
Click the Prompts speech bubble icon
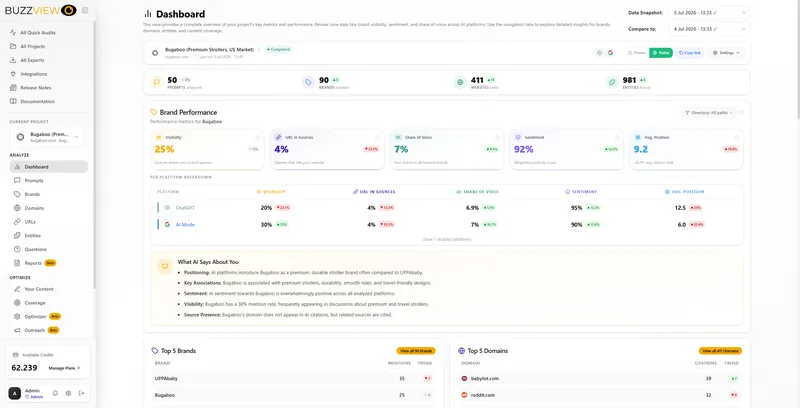tap(17, 181)
